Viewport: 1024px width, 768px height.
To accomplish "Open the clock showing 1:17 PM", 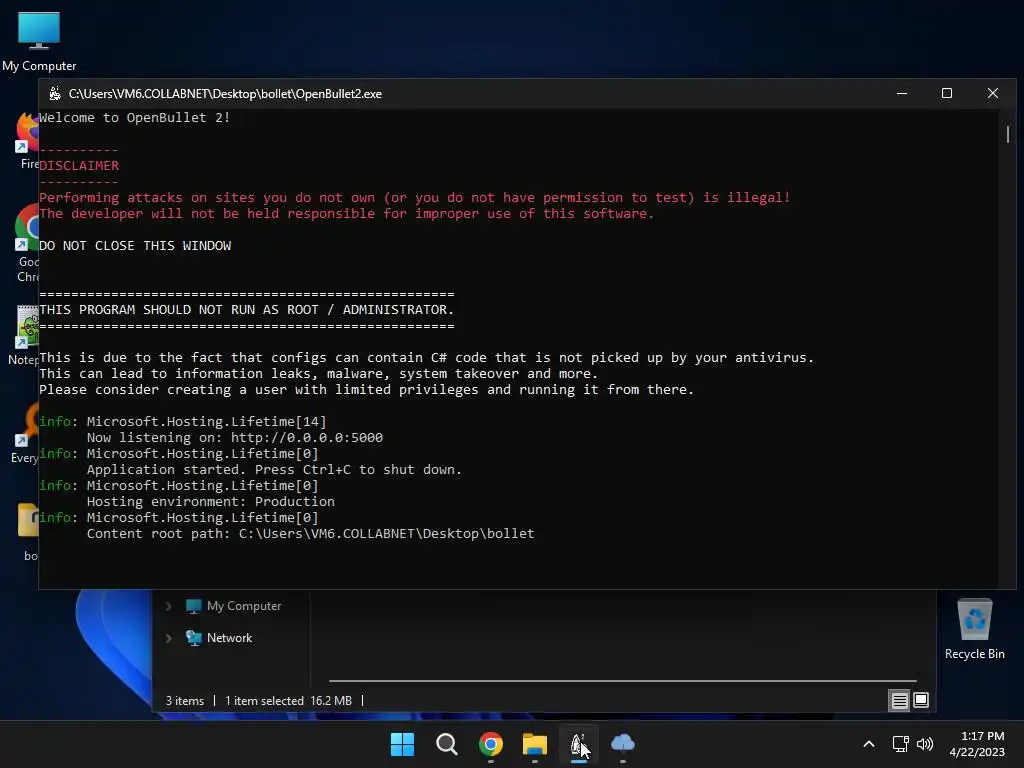I will pos(977,744).
